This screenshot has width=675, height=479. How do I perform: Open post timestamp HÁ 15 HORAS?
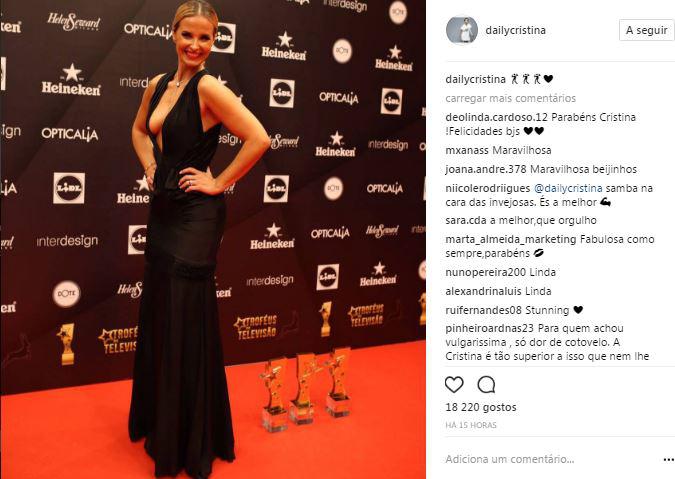click(471, 425)
